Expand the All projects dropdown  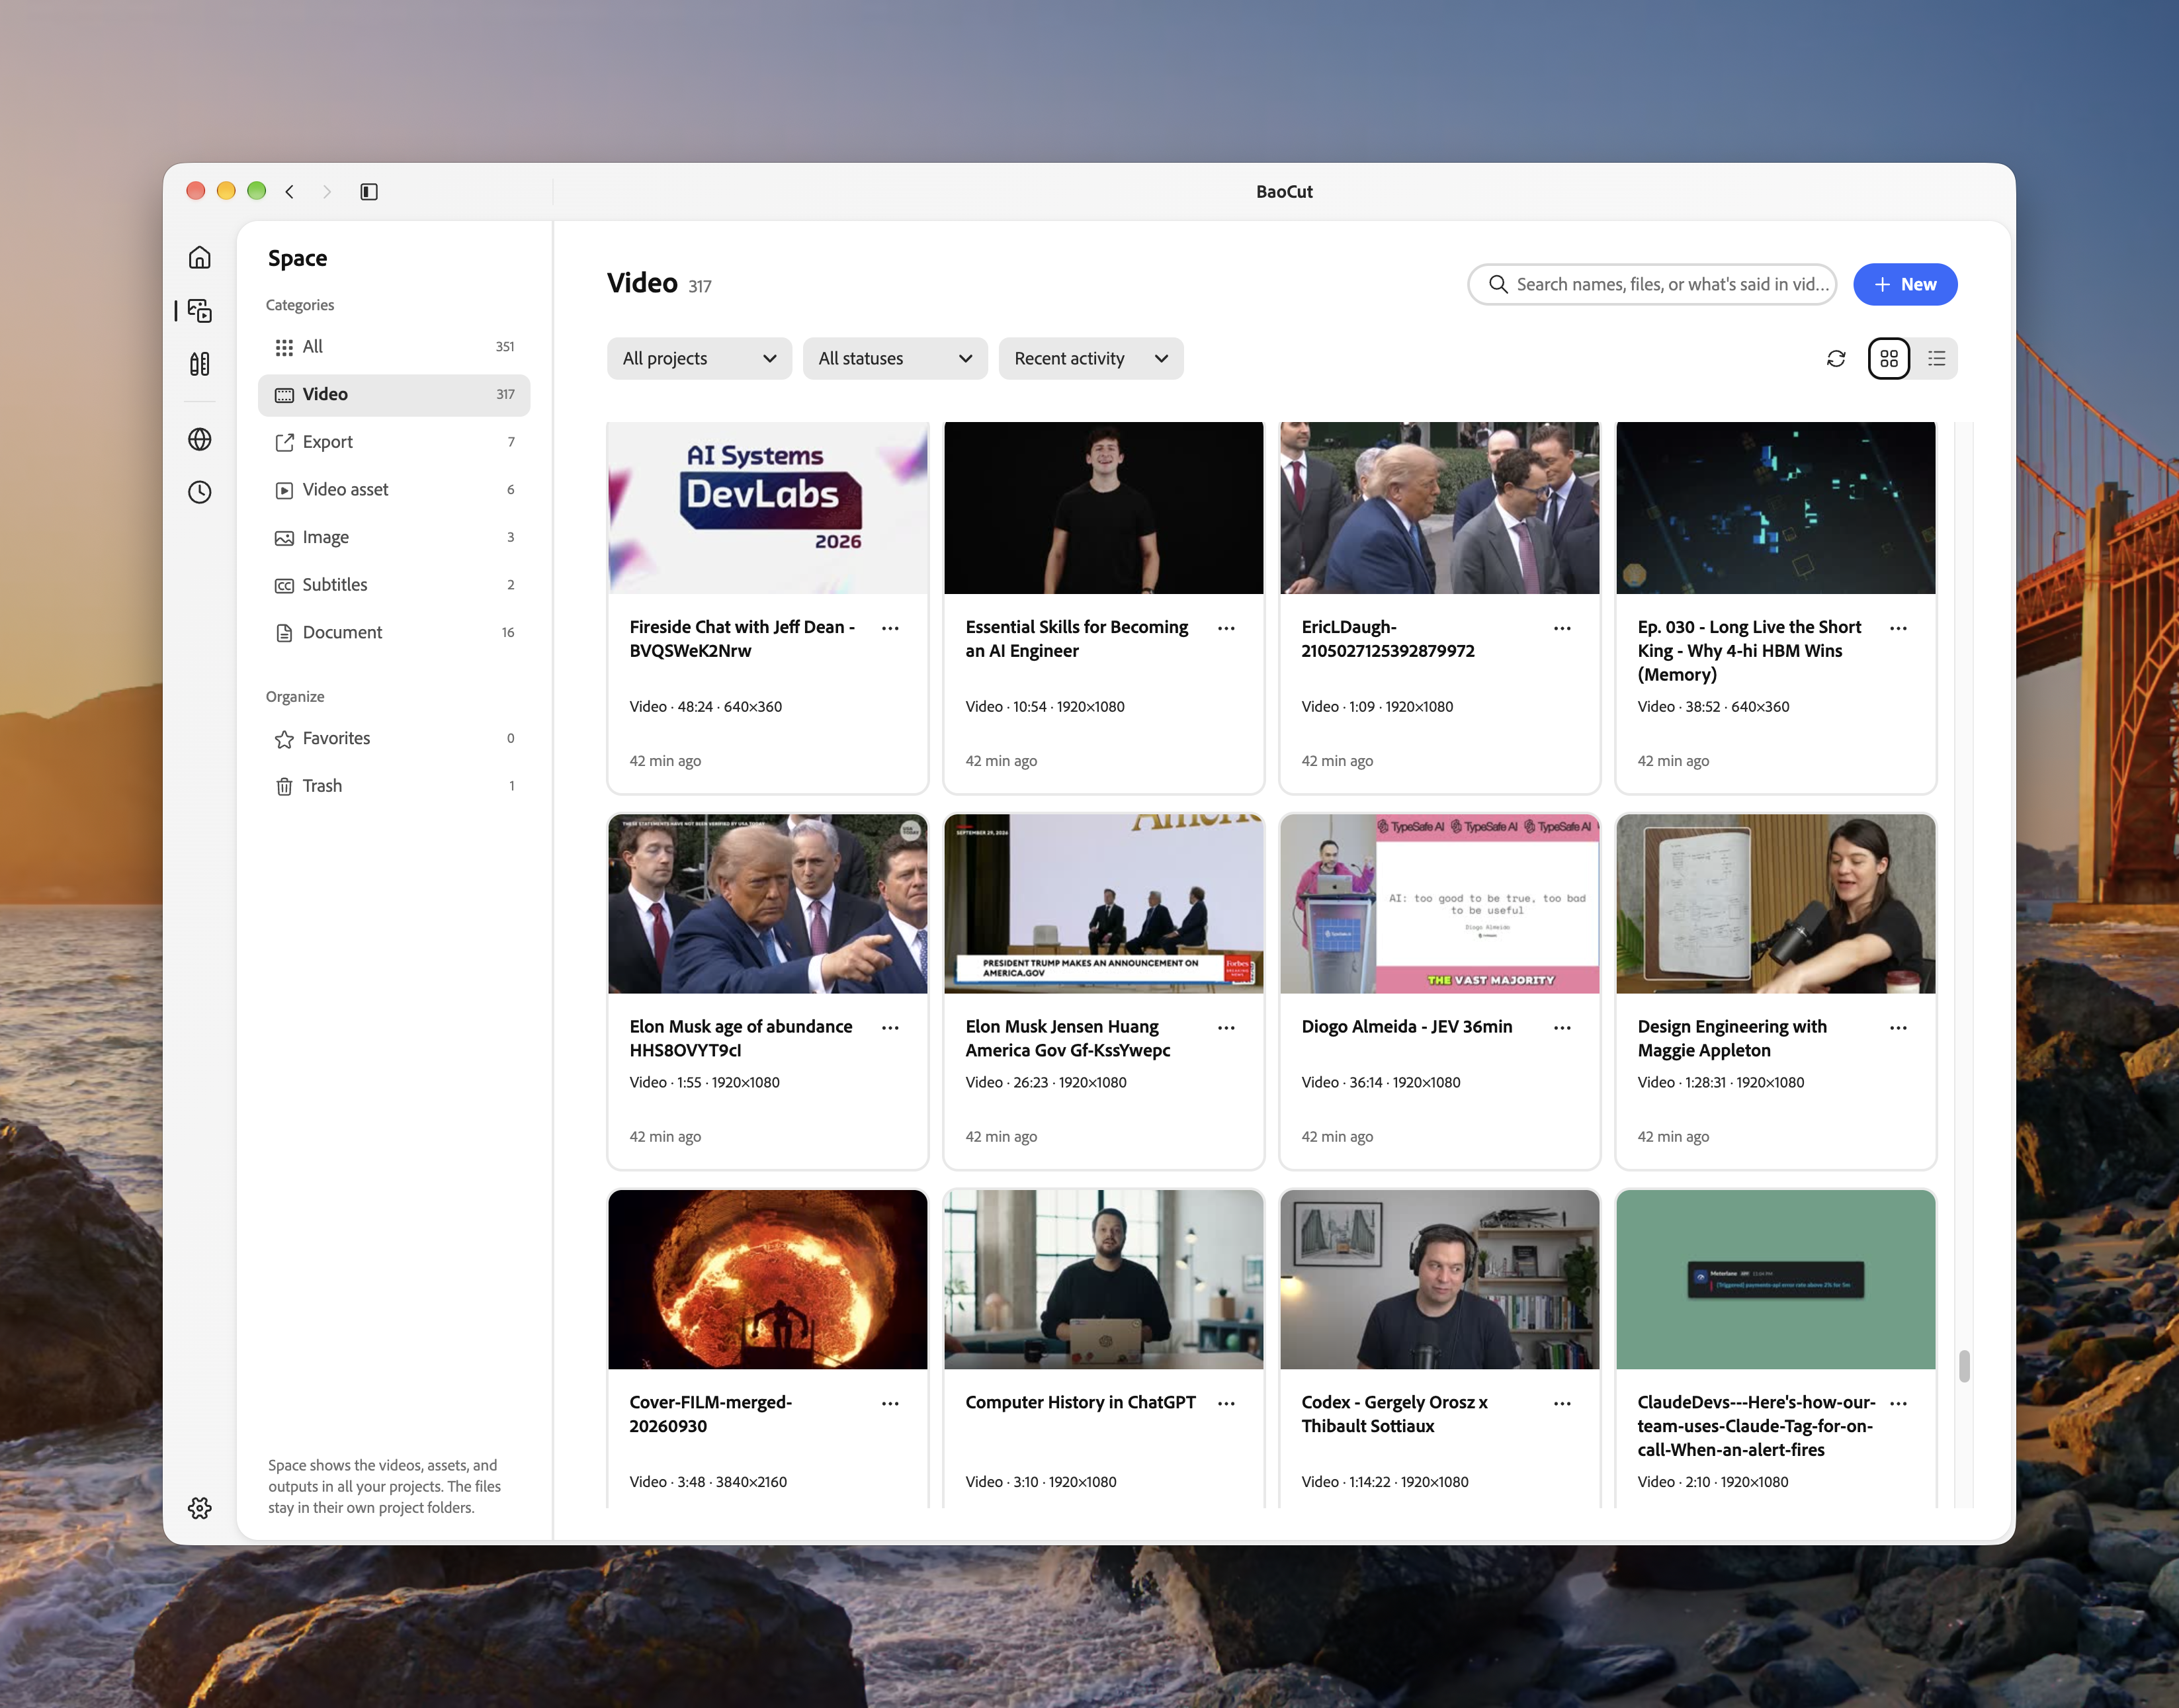tap(699, 358)
